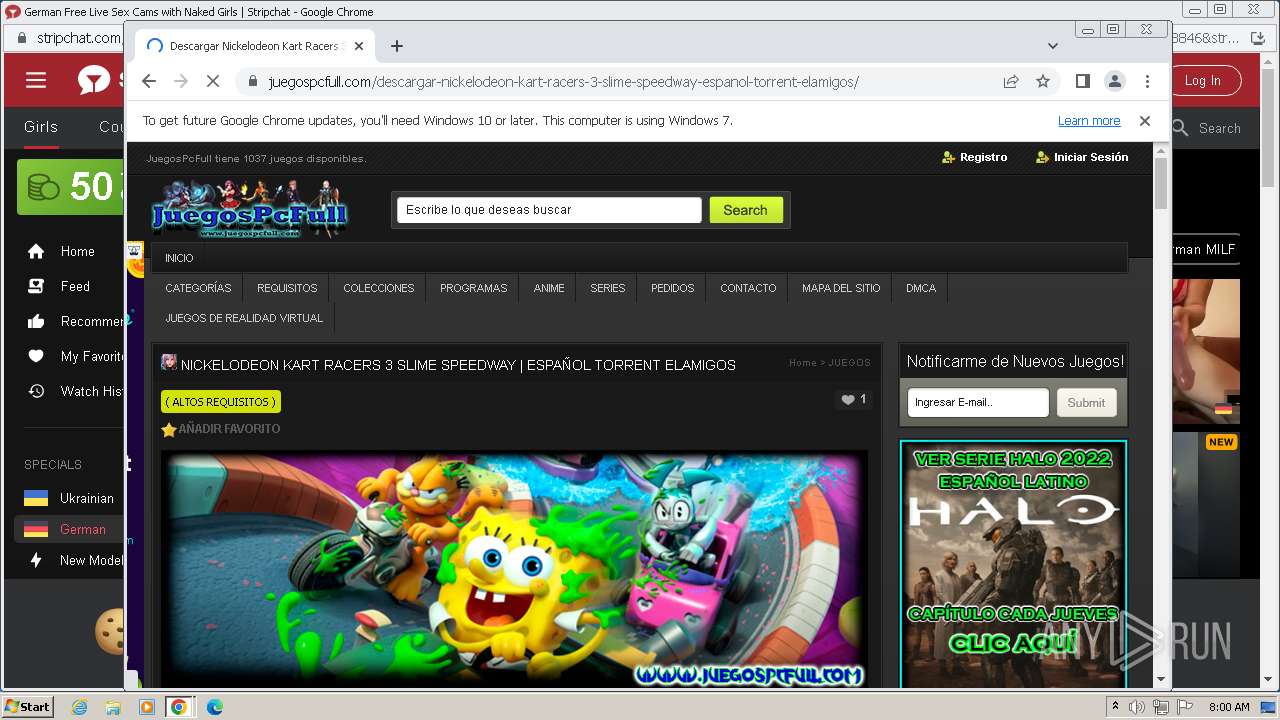Click Home breadcrumb link

tap(803, 363)
